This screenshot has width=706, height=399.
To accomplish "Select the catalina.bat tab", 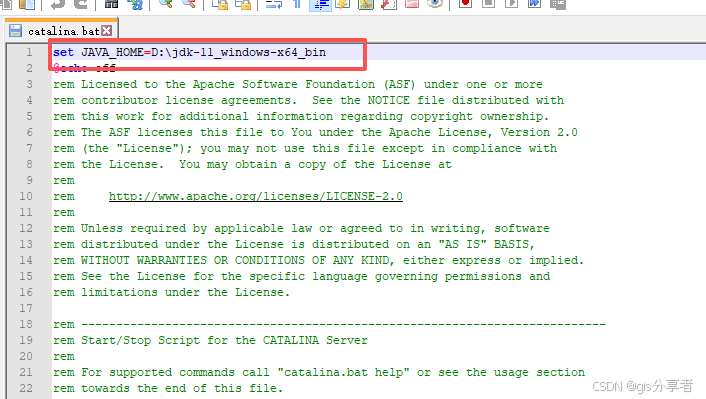I will click(62, 31).
